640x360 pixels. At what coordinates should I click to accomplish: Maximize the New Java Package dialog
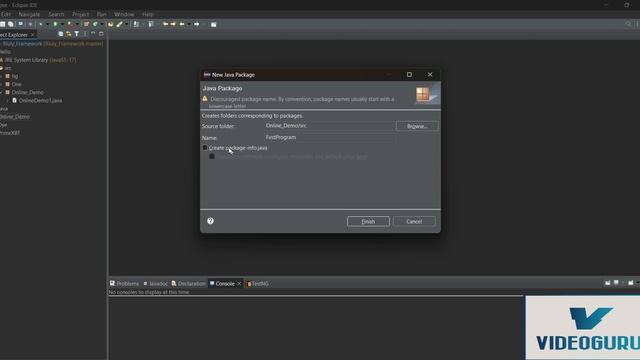[x=409, y=74]
